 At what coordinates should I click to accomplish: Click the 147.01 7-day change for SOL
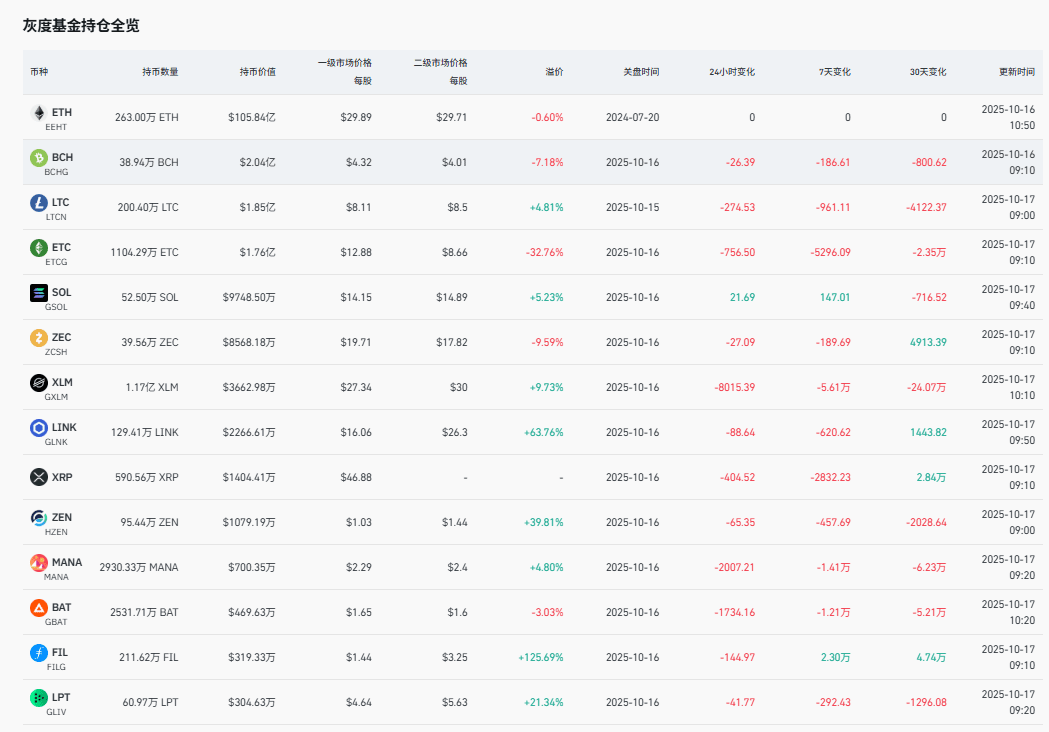[835, 297]
